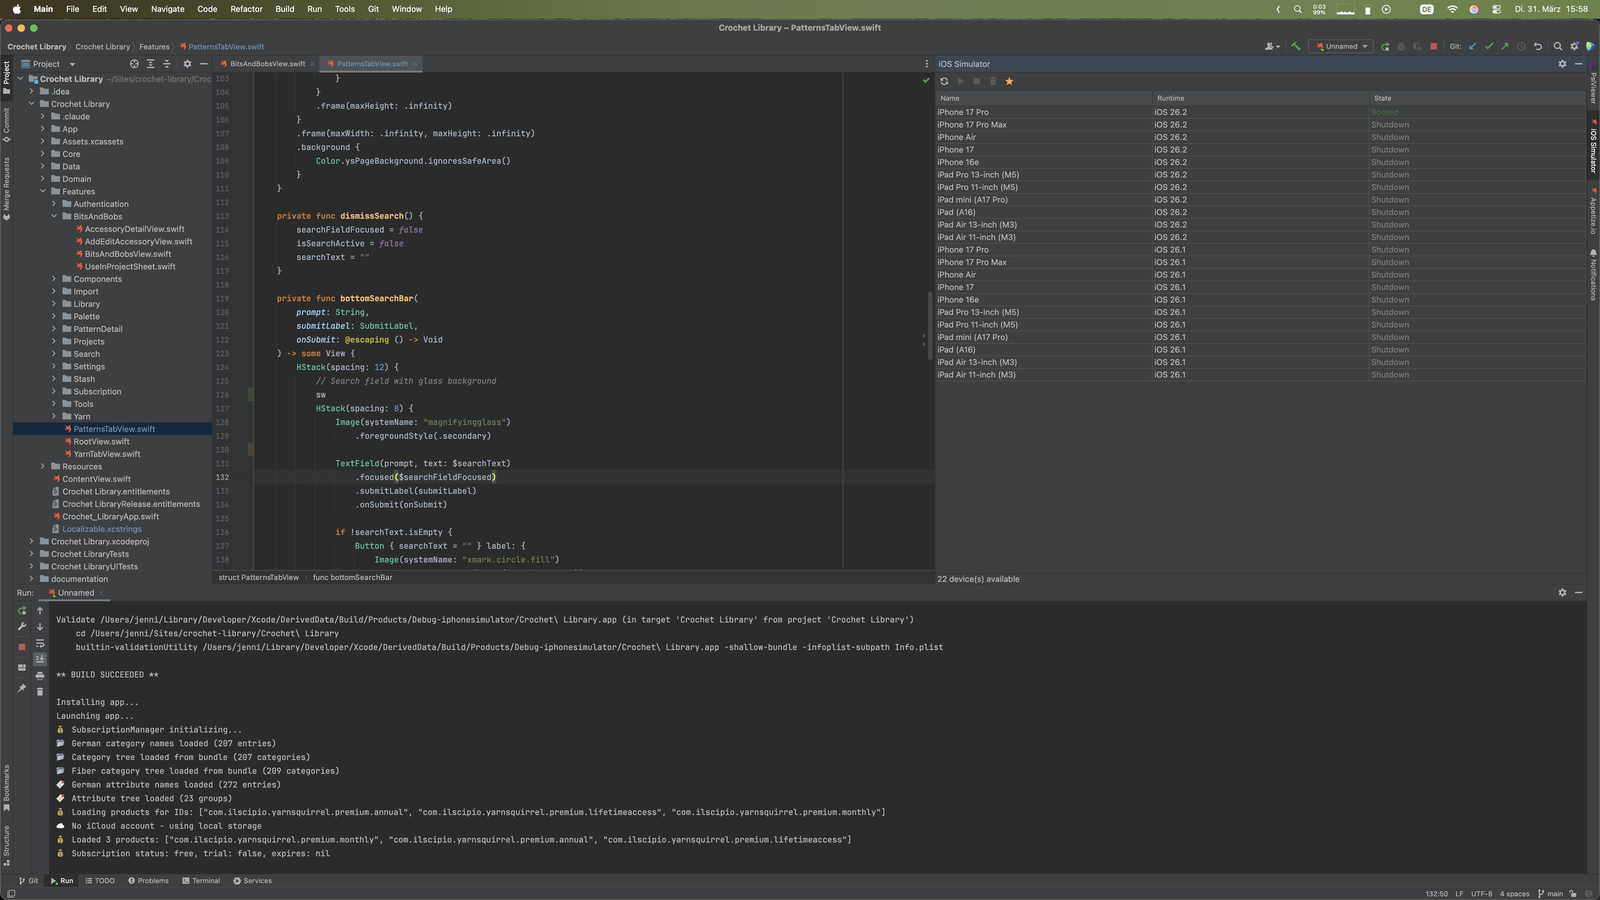The image size is (1600, 900).
Task: Open RootView.swift in the project tree
Action: [x=101, y=442]
